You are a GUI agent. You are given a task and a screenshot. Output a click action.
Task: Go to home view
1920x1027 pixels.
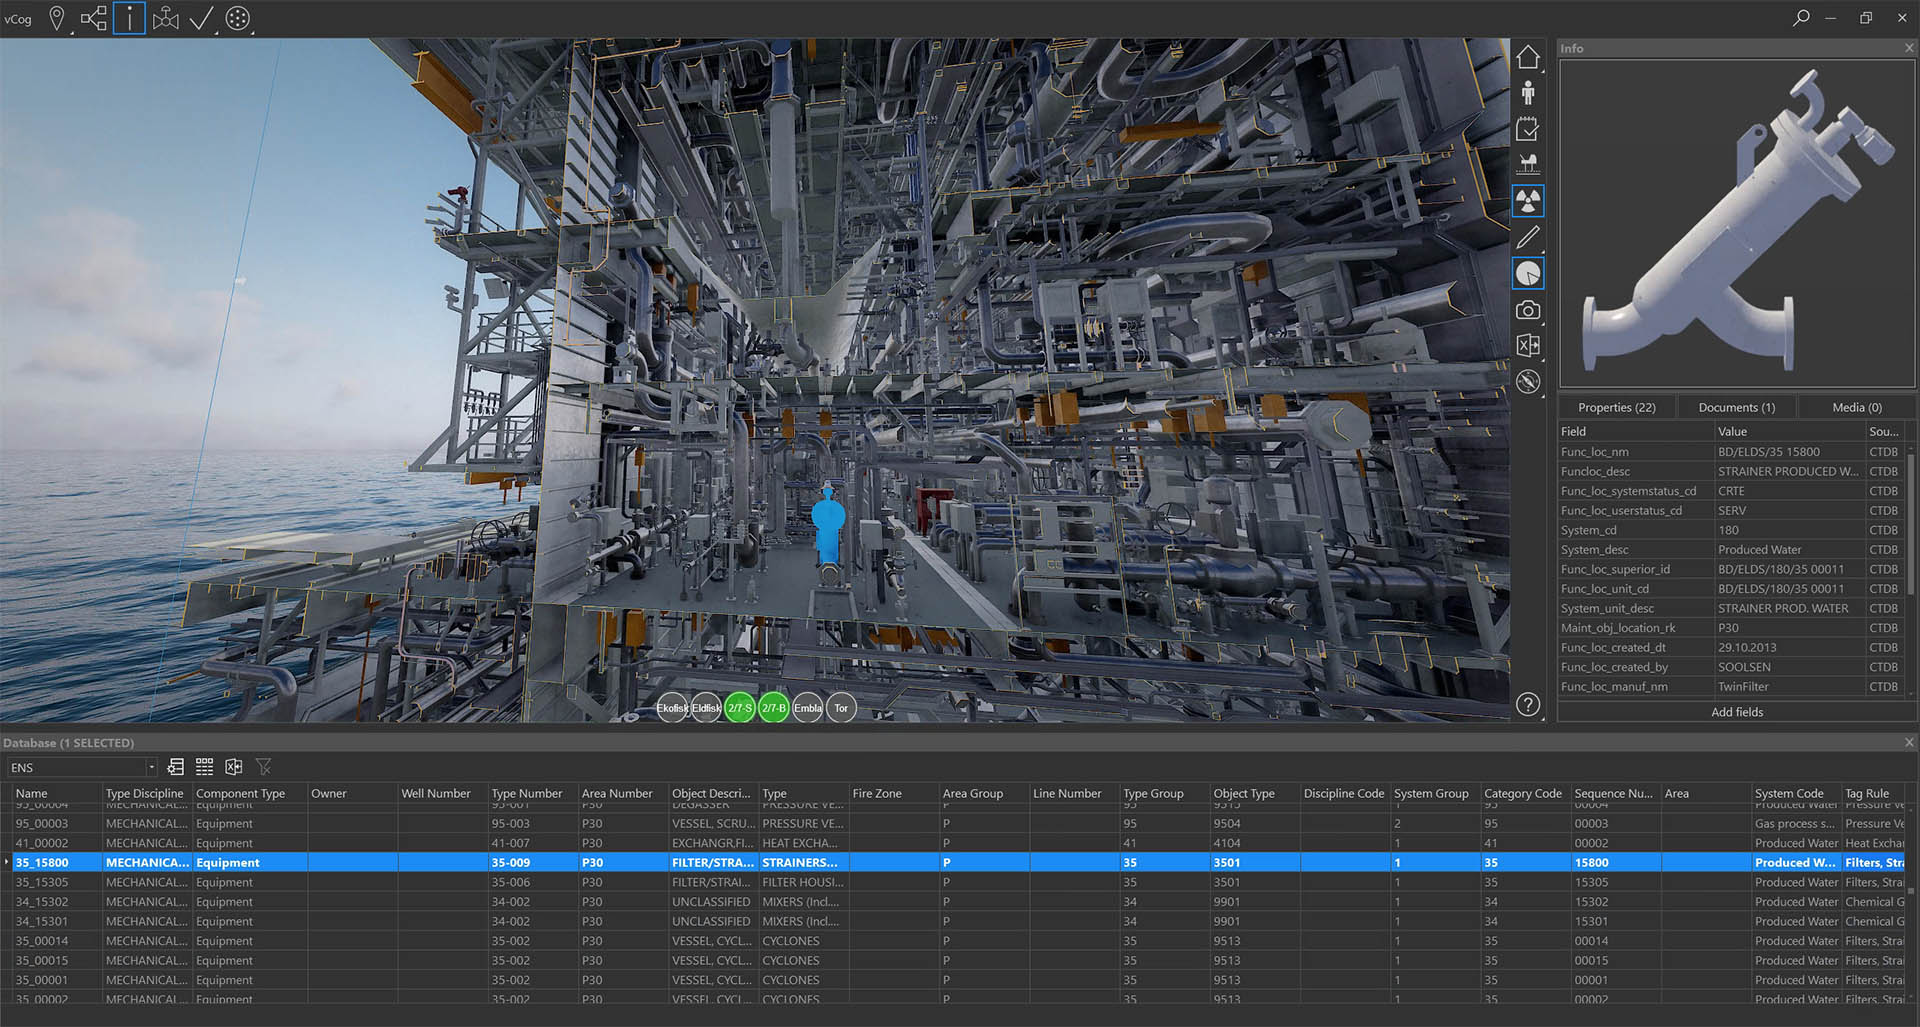[x=1528, y=57]
